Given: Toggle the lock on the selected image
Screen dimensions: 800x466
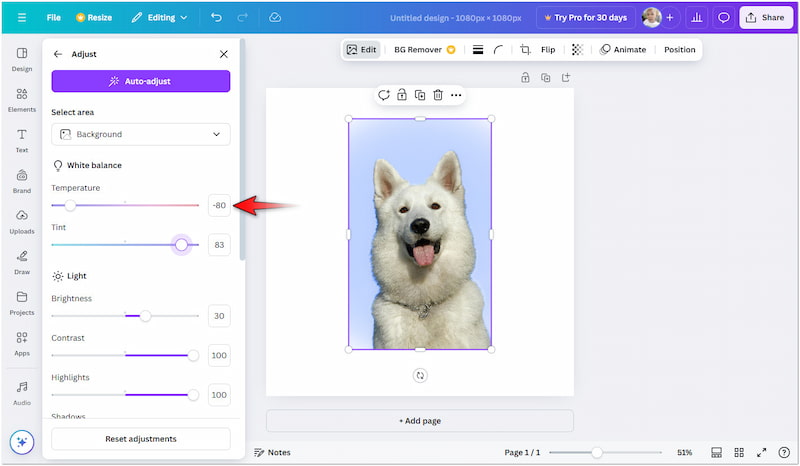Looking at the screenshot, I should (x=401, y=95).
